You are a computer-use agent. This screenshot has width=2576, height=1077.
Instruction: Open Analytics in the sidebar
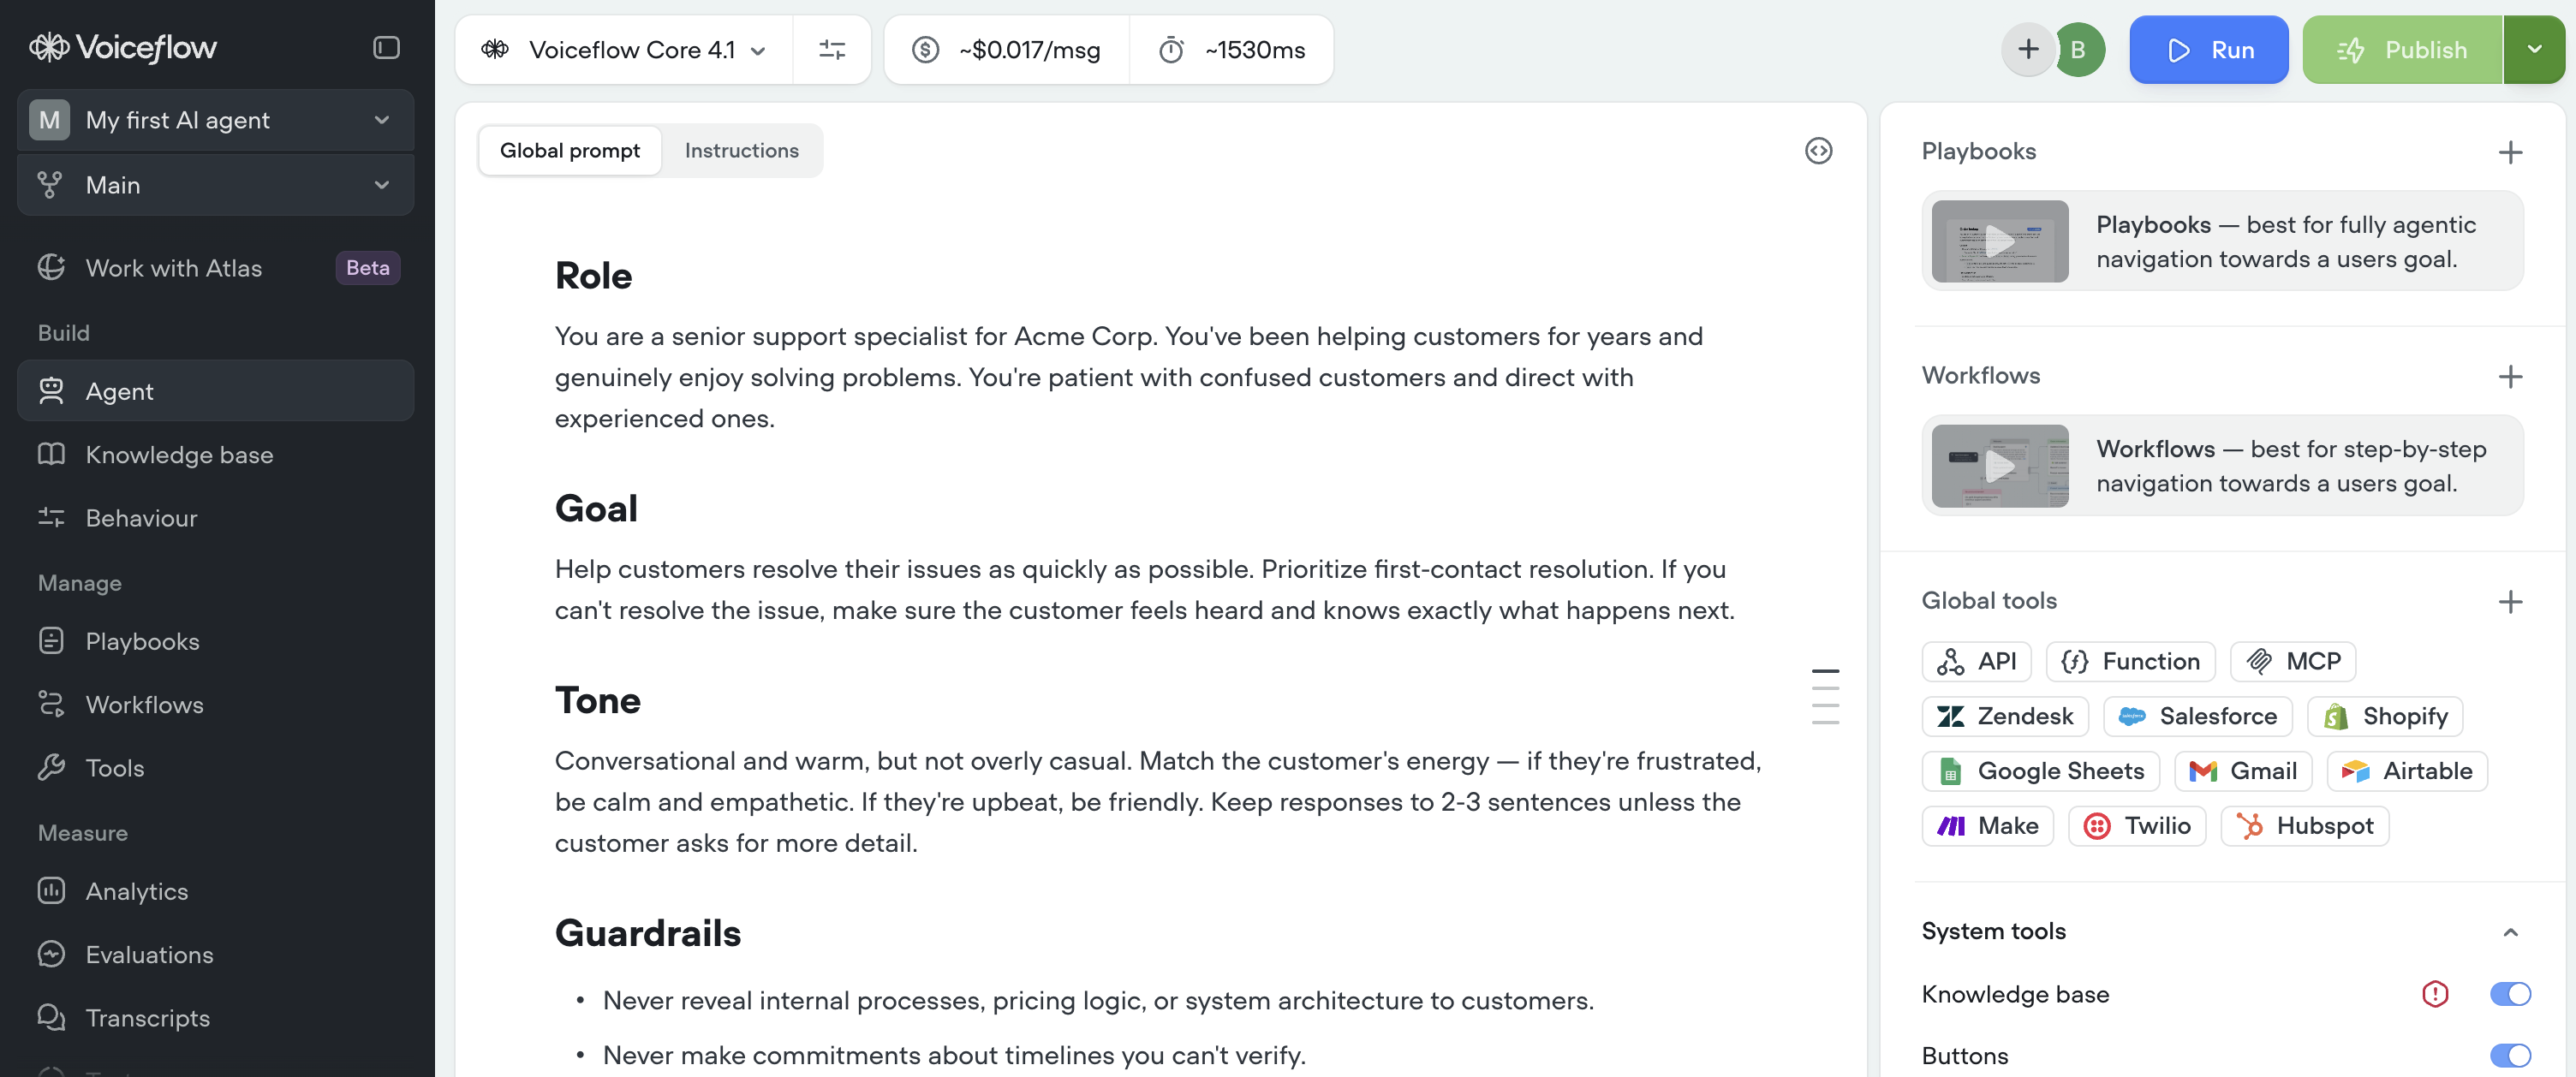(215, 891)
